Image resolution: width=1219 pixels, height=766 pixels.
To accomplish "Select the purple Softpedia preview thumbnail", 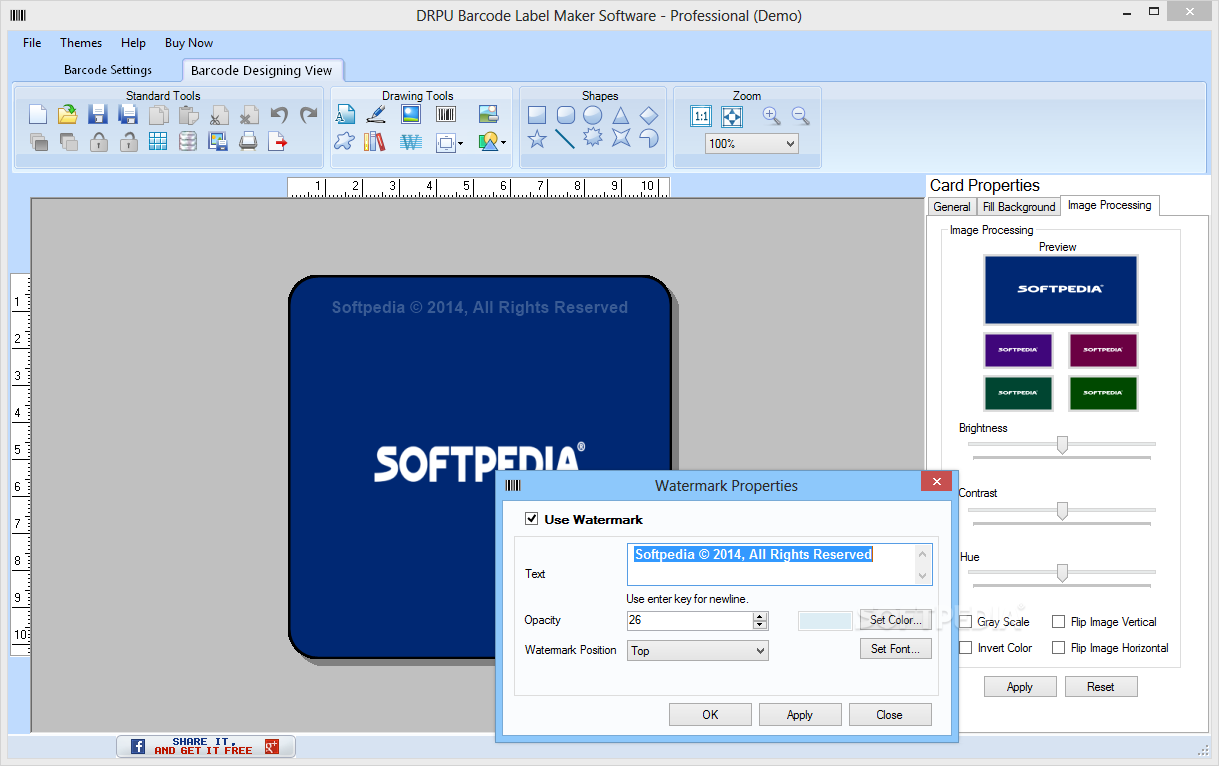I will pyautogui.click(x=1018, y=350).
